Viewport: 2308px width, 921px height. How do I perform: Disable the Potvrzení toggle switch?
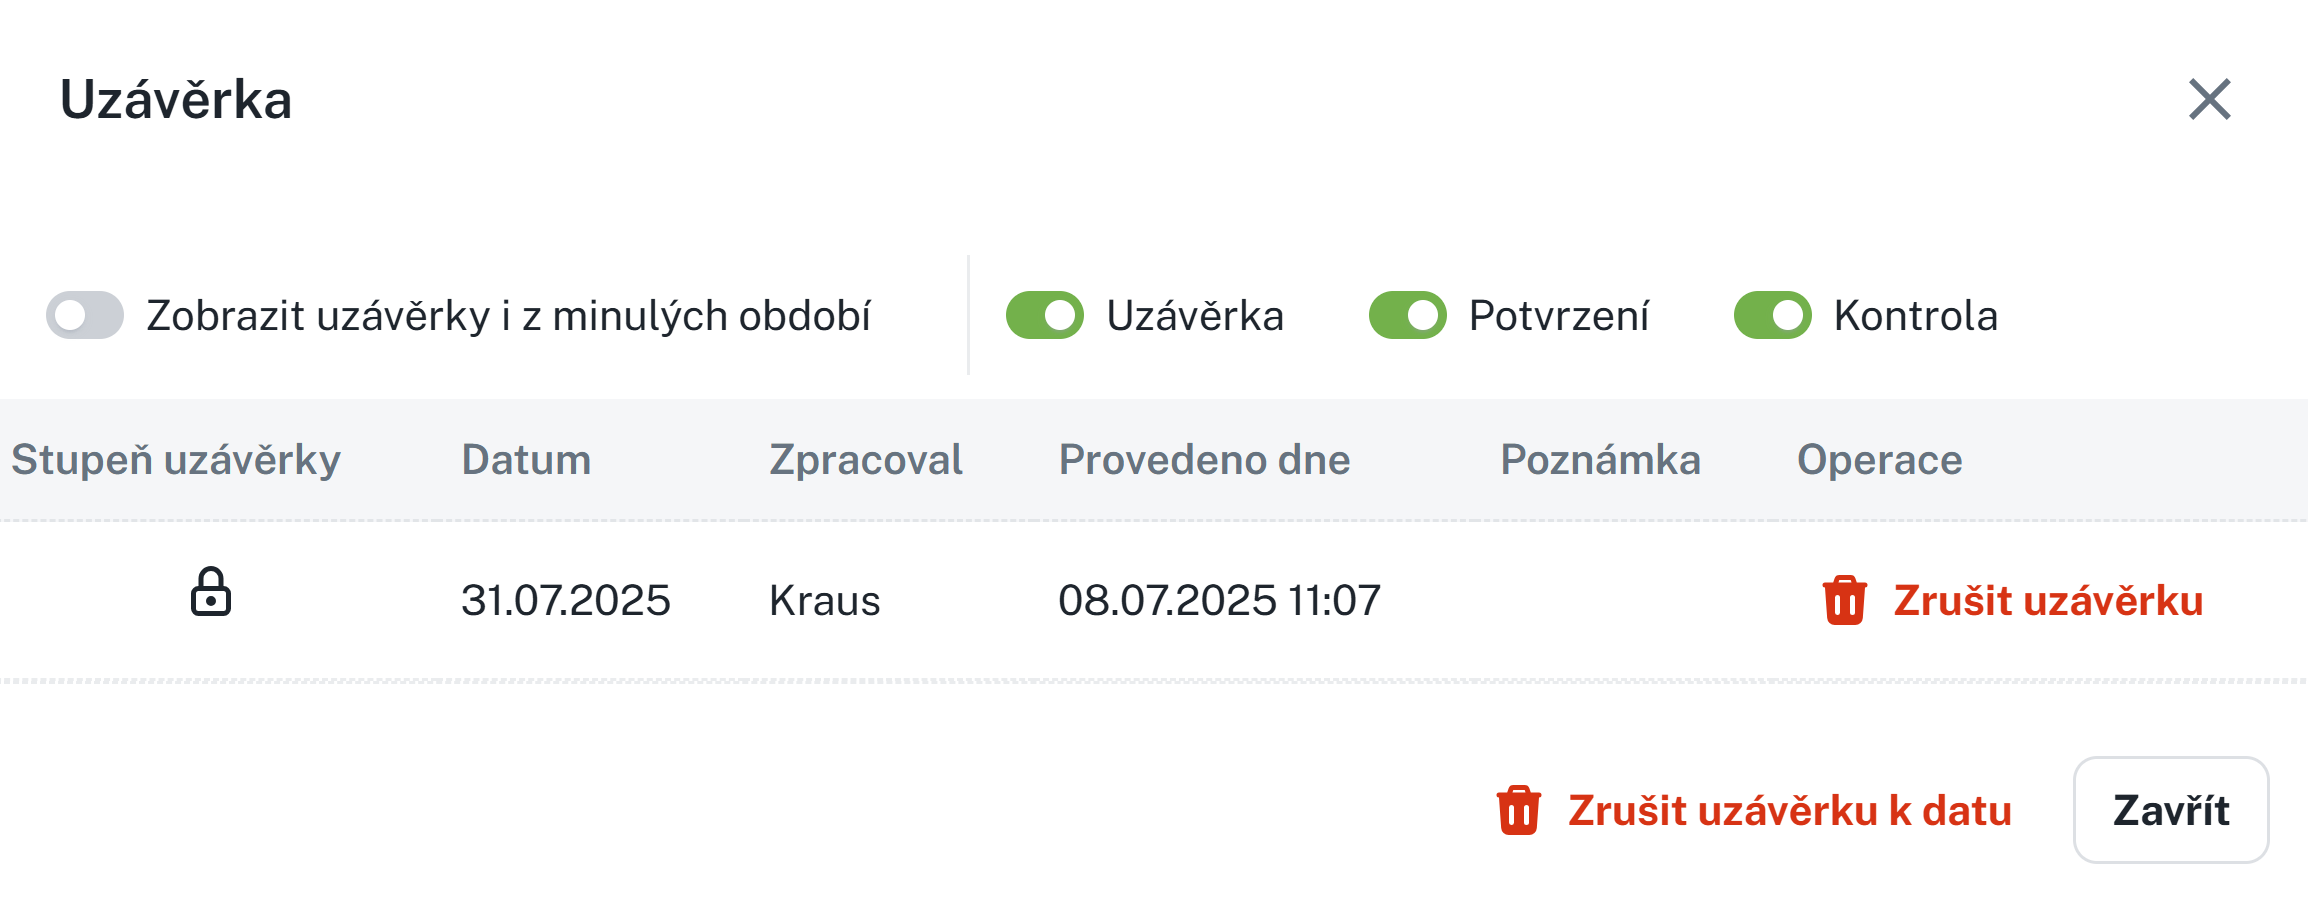(x=1407, y=316)
